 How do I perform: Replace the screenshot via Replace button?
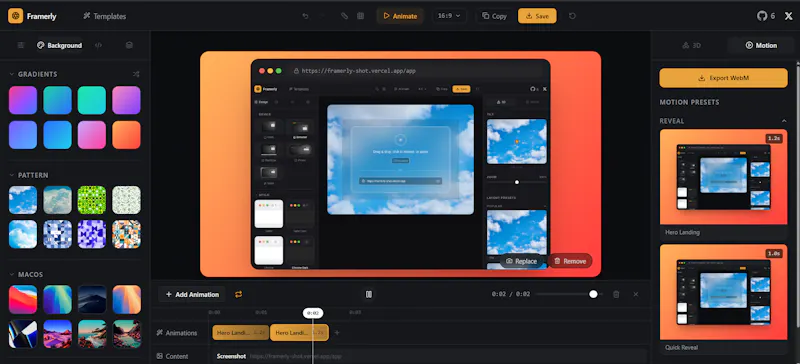pyautogui.click(x=521, y=261)
